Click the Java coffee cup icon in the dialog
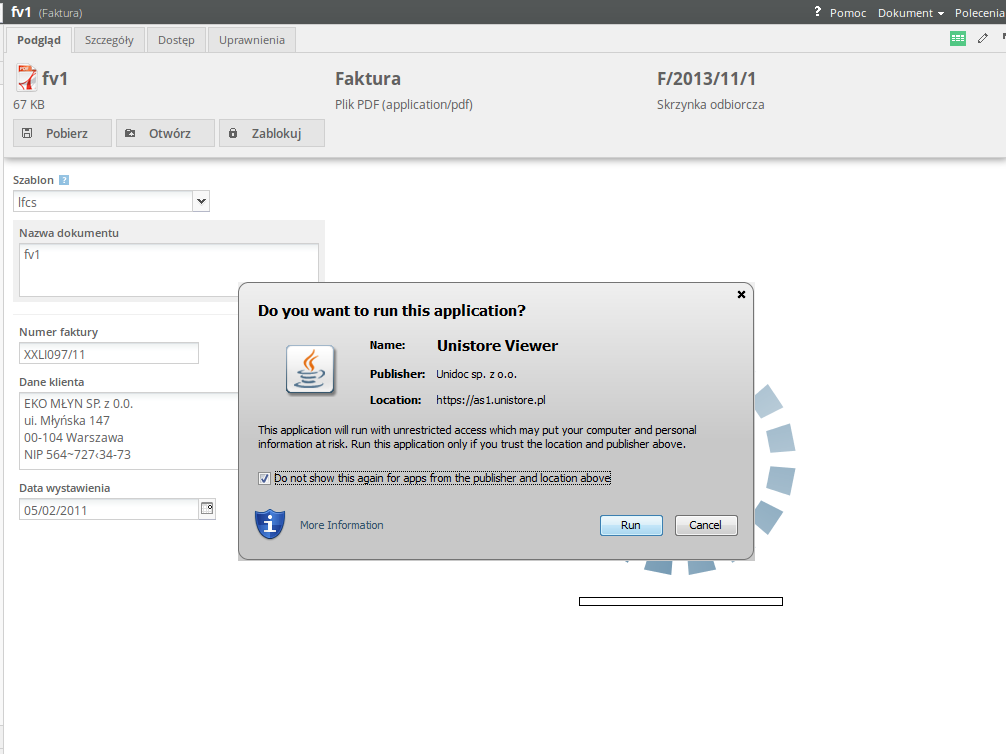The image size is (1006, 754). point(311,370)
